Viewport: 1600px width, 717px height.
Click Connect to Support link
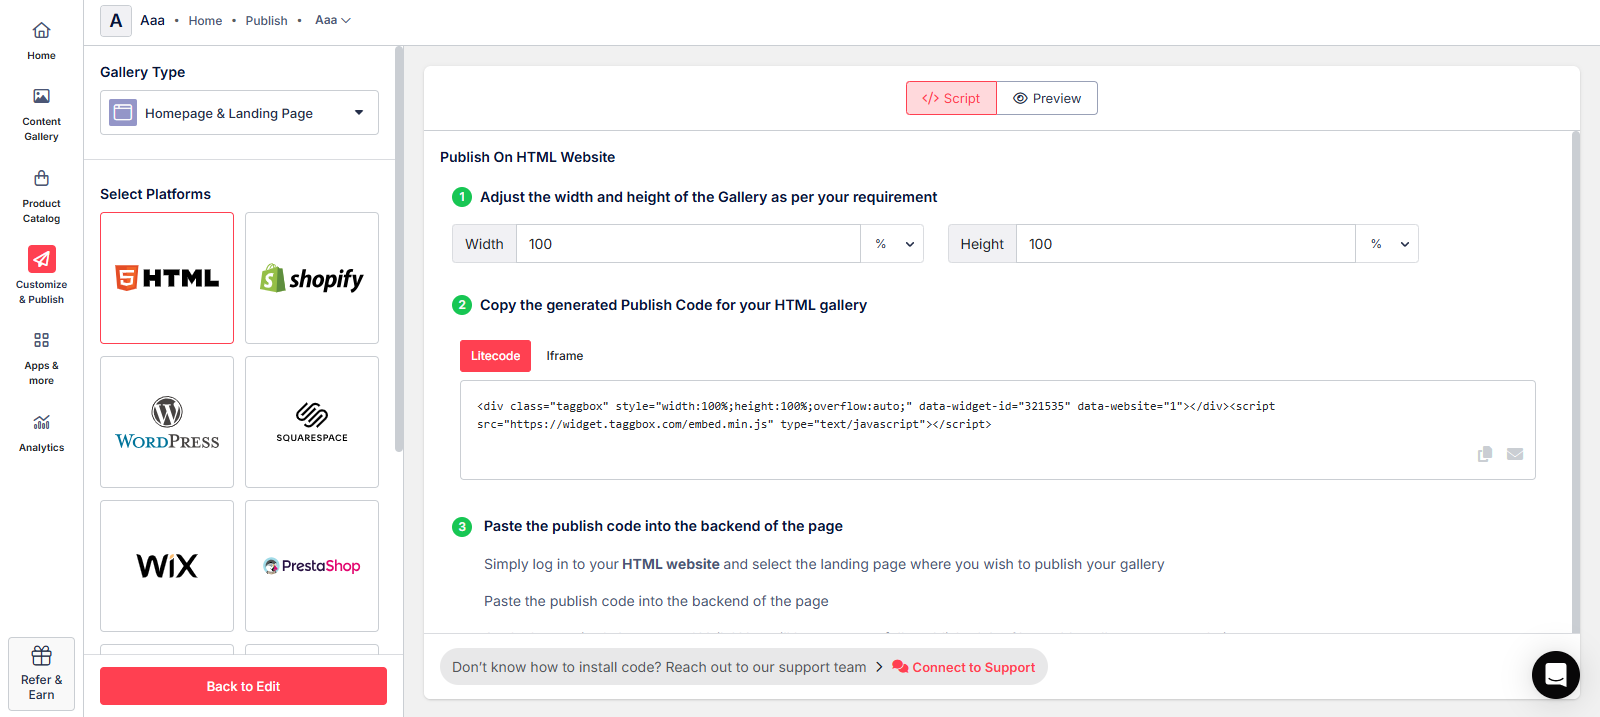[x=964, y=667]
